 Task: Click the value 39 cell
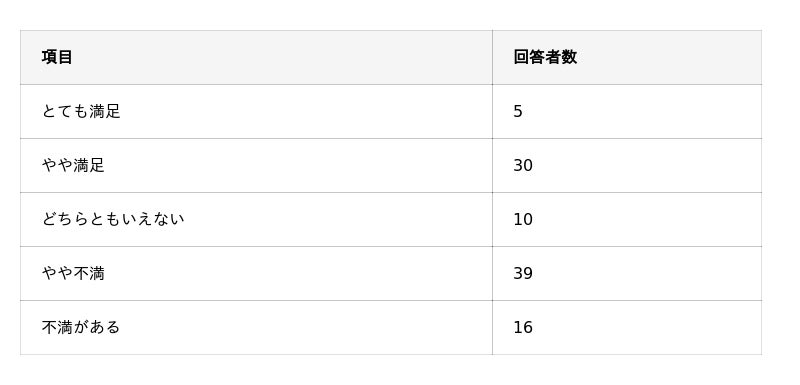tap(627, 273)
